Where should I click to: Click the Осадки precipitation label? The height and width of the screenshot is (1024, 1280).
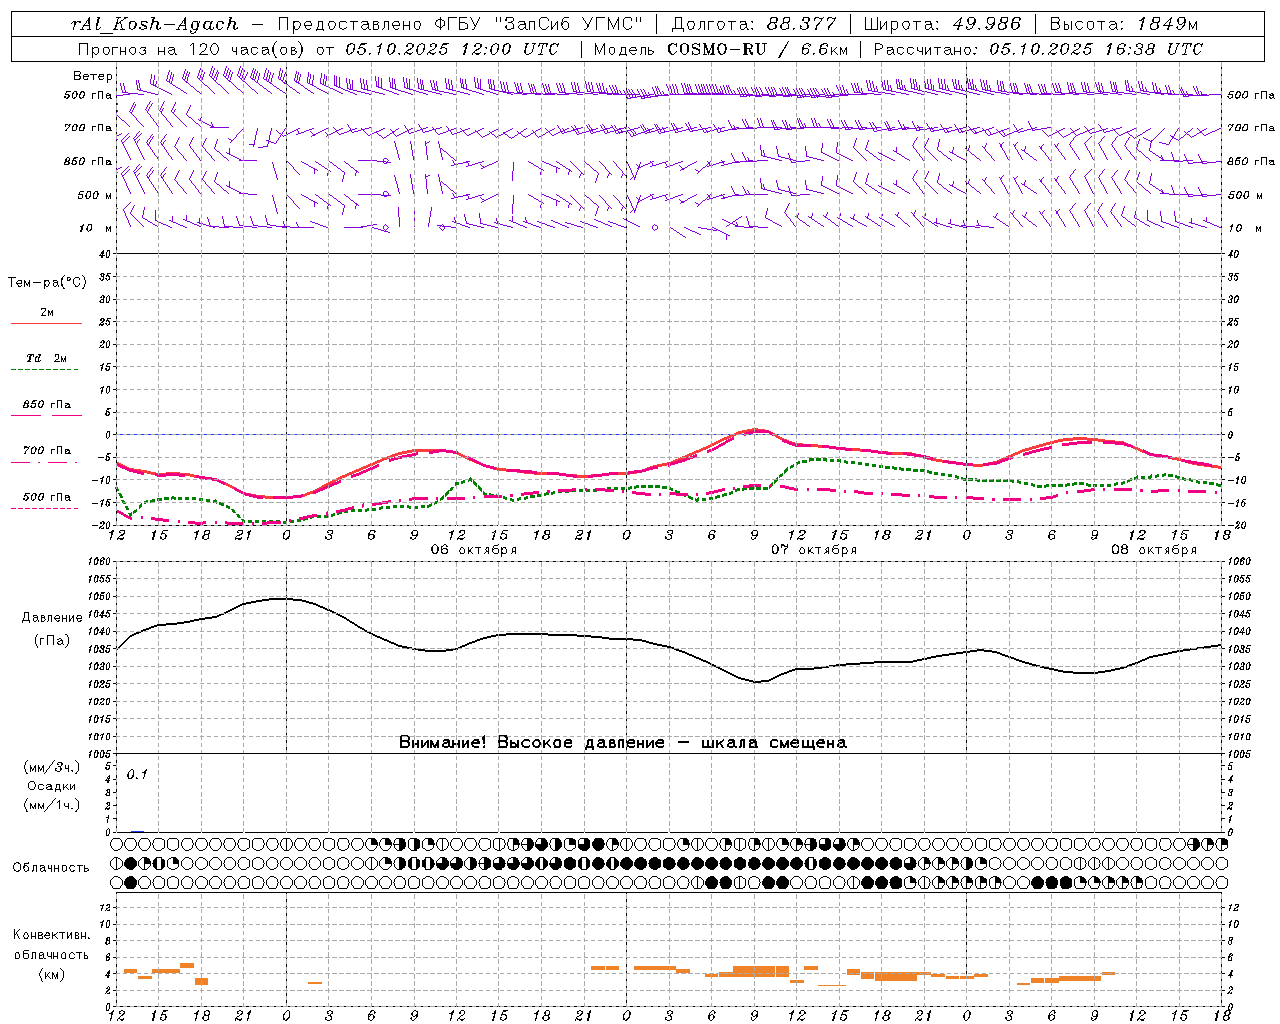pos(52,786)
